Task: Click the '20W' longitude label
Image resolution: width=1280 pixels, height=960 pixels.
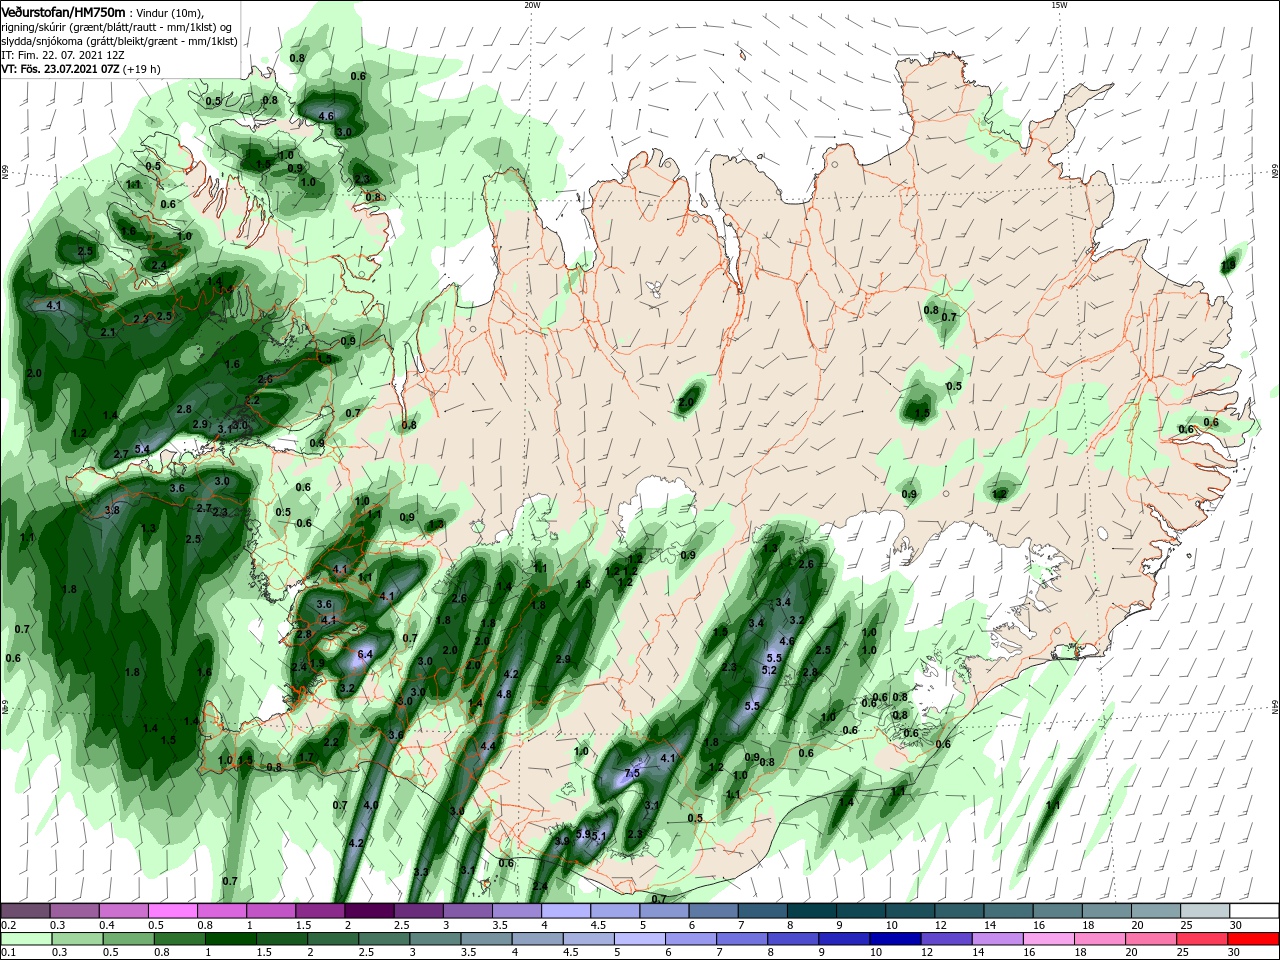Action: [532, 5]
